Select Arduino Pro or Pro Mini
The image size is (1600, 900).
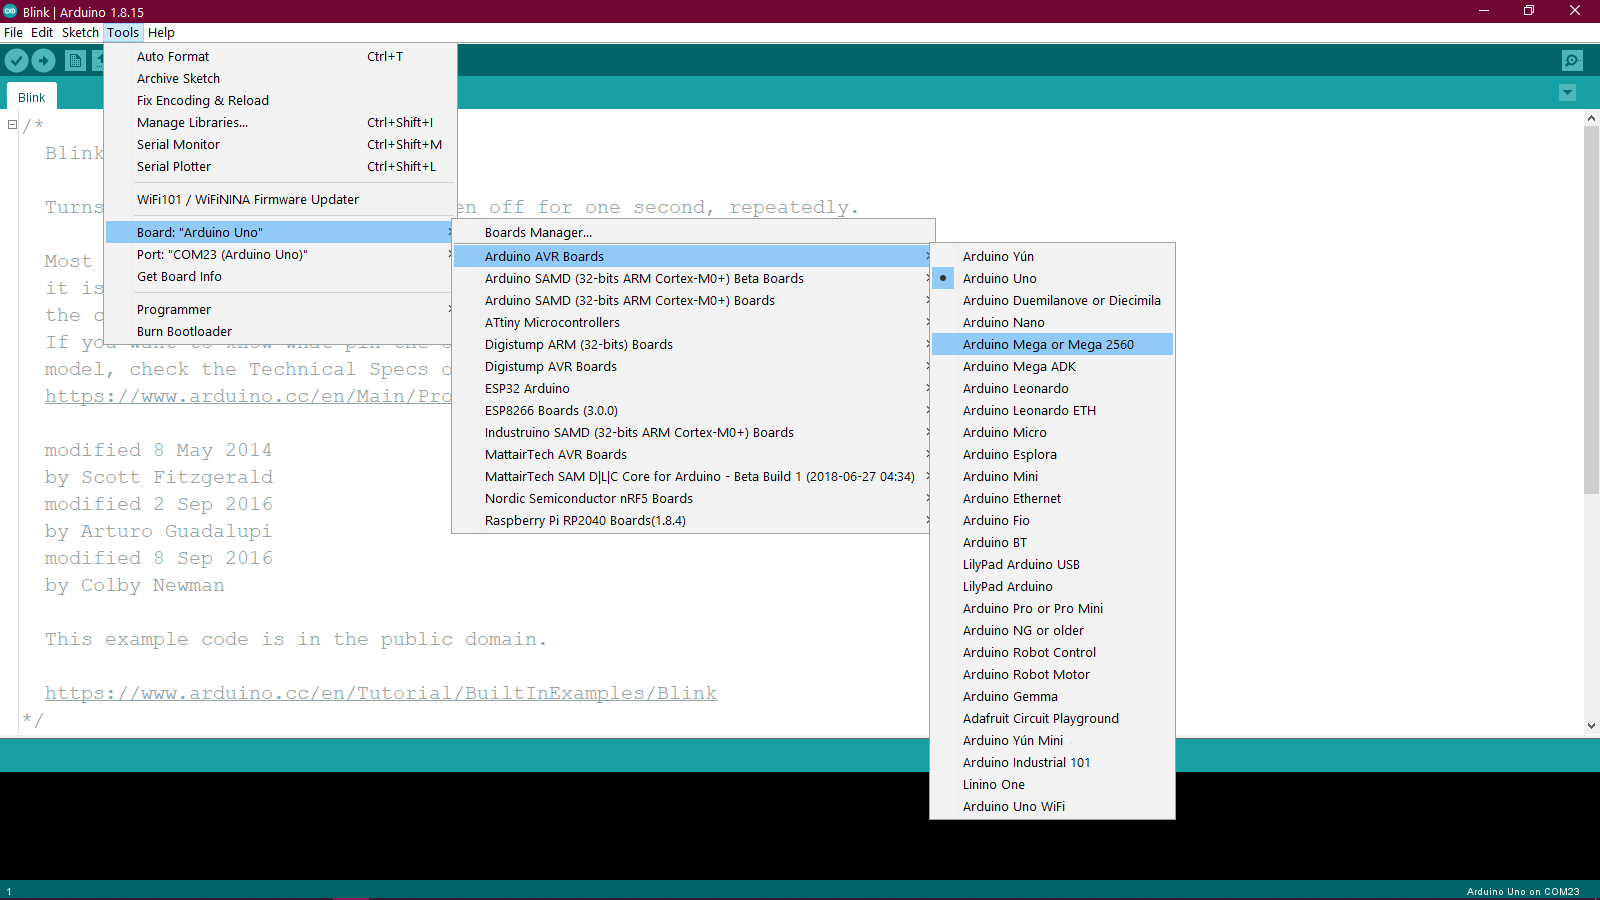[x=1053, y=608]
